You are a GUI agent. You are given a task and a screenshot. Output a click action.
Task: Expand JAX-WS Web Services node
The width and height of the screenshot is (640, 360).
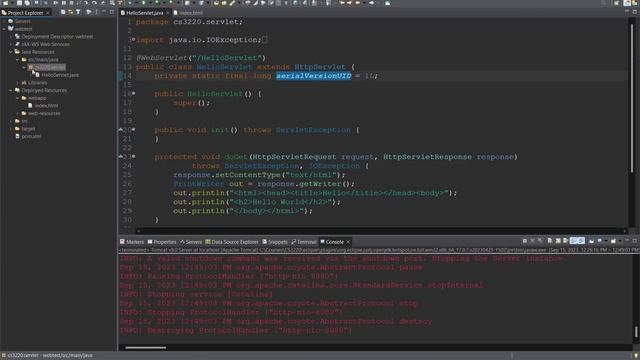click(x=11, y=44)
